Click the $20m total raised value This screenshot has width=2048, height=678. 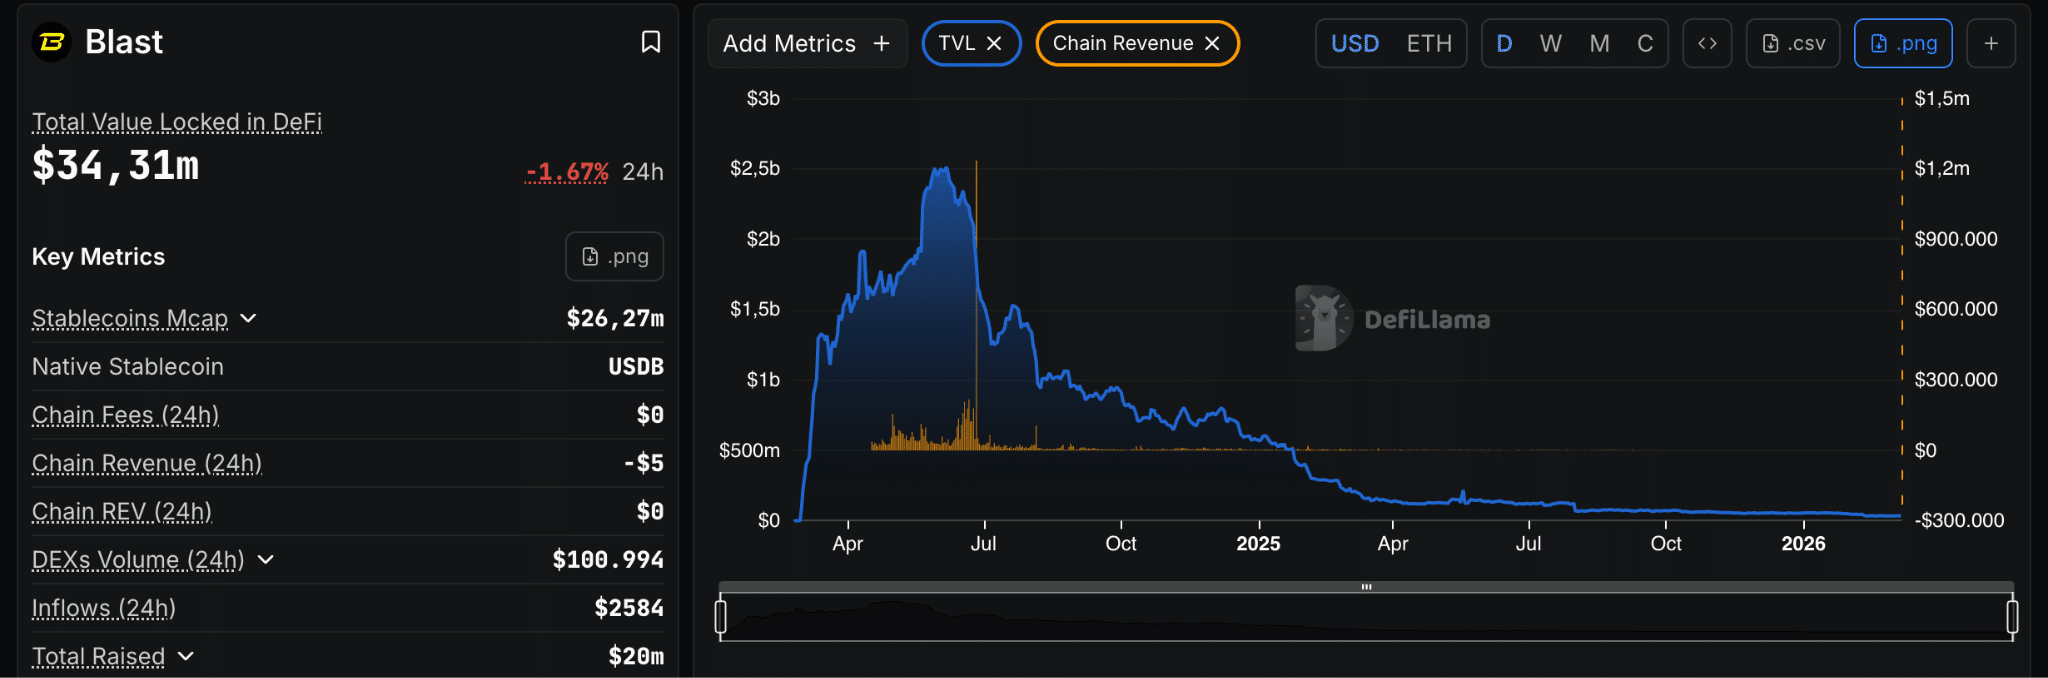point(636,656)
